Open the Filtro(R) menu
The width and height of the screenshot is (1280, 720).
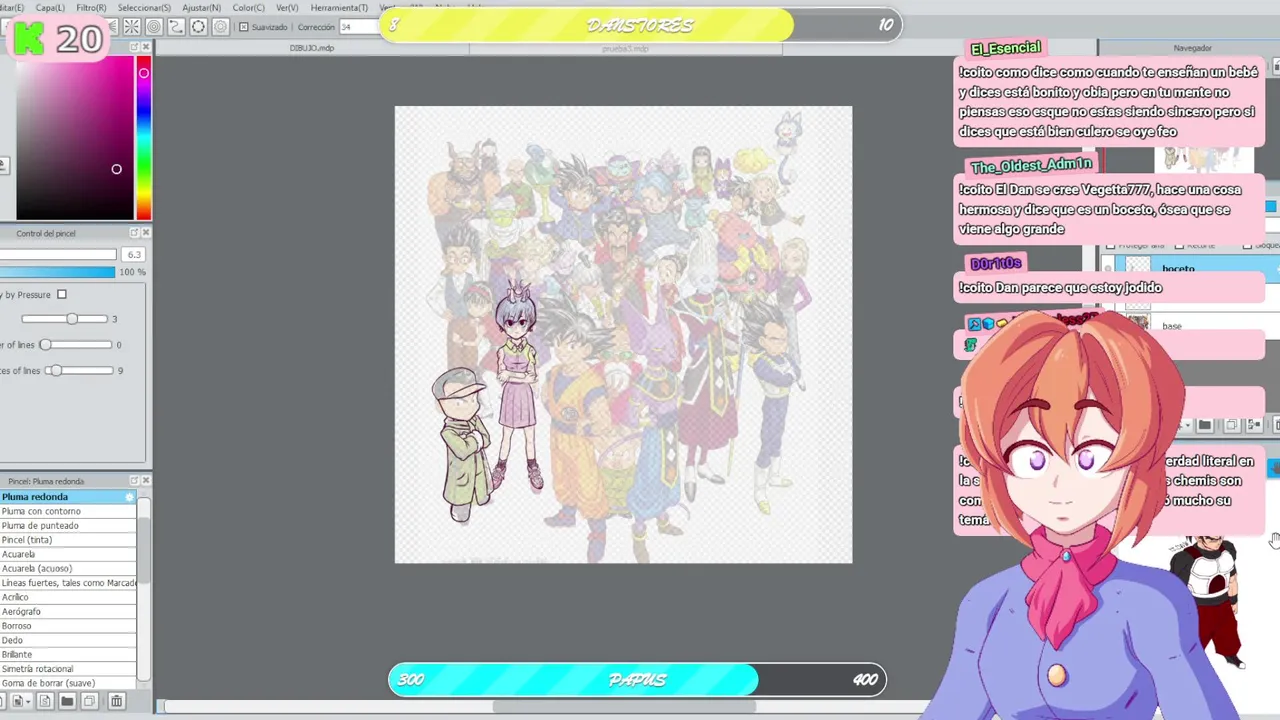point(91,8)
